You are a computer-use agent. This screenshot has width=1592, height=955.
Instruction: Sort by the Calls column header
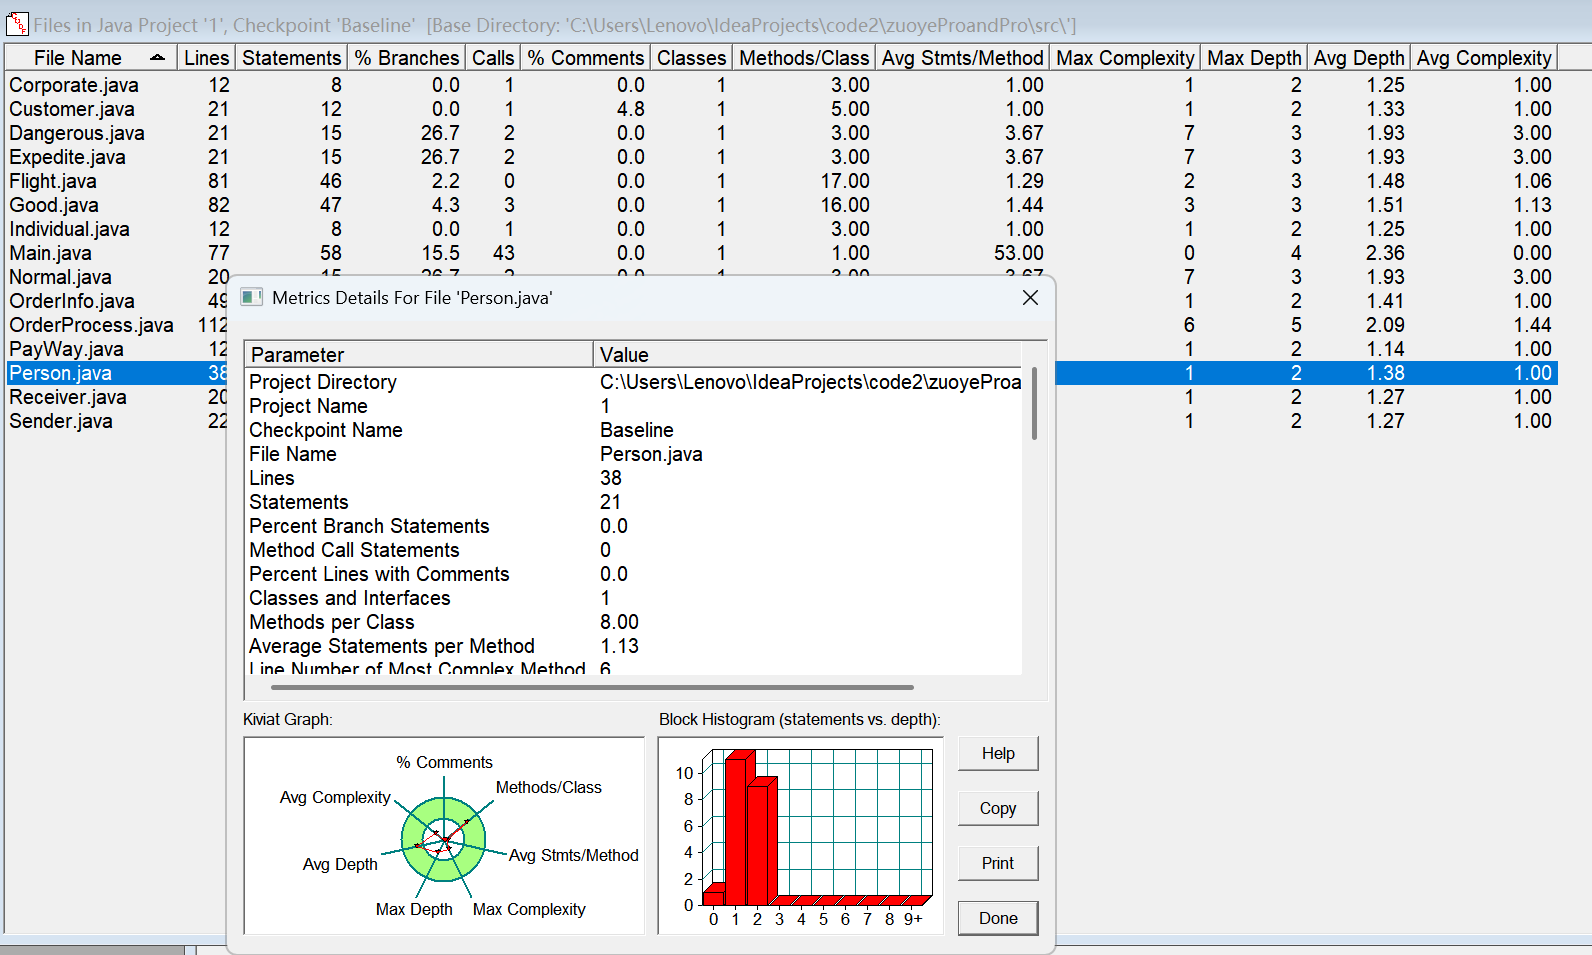(493, 58)
